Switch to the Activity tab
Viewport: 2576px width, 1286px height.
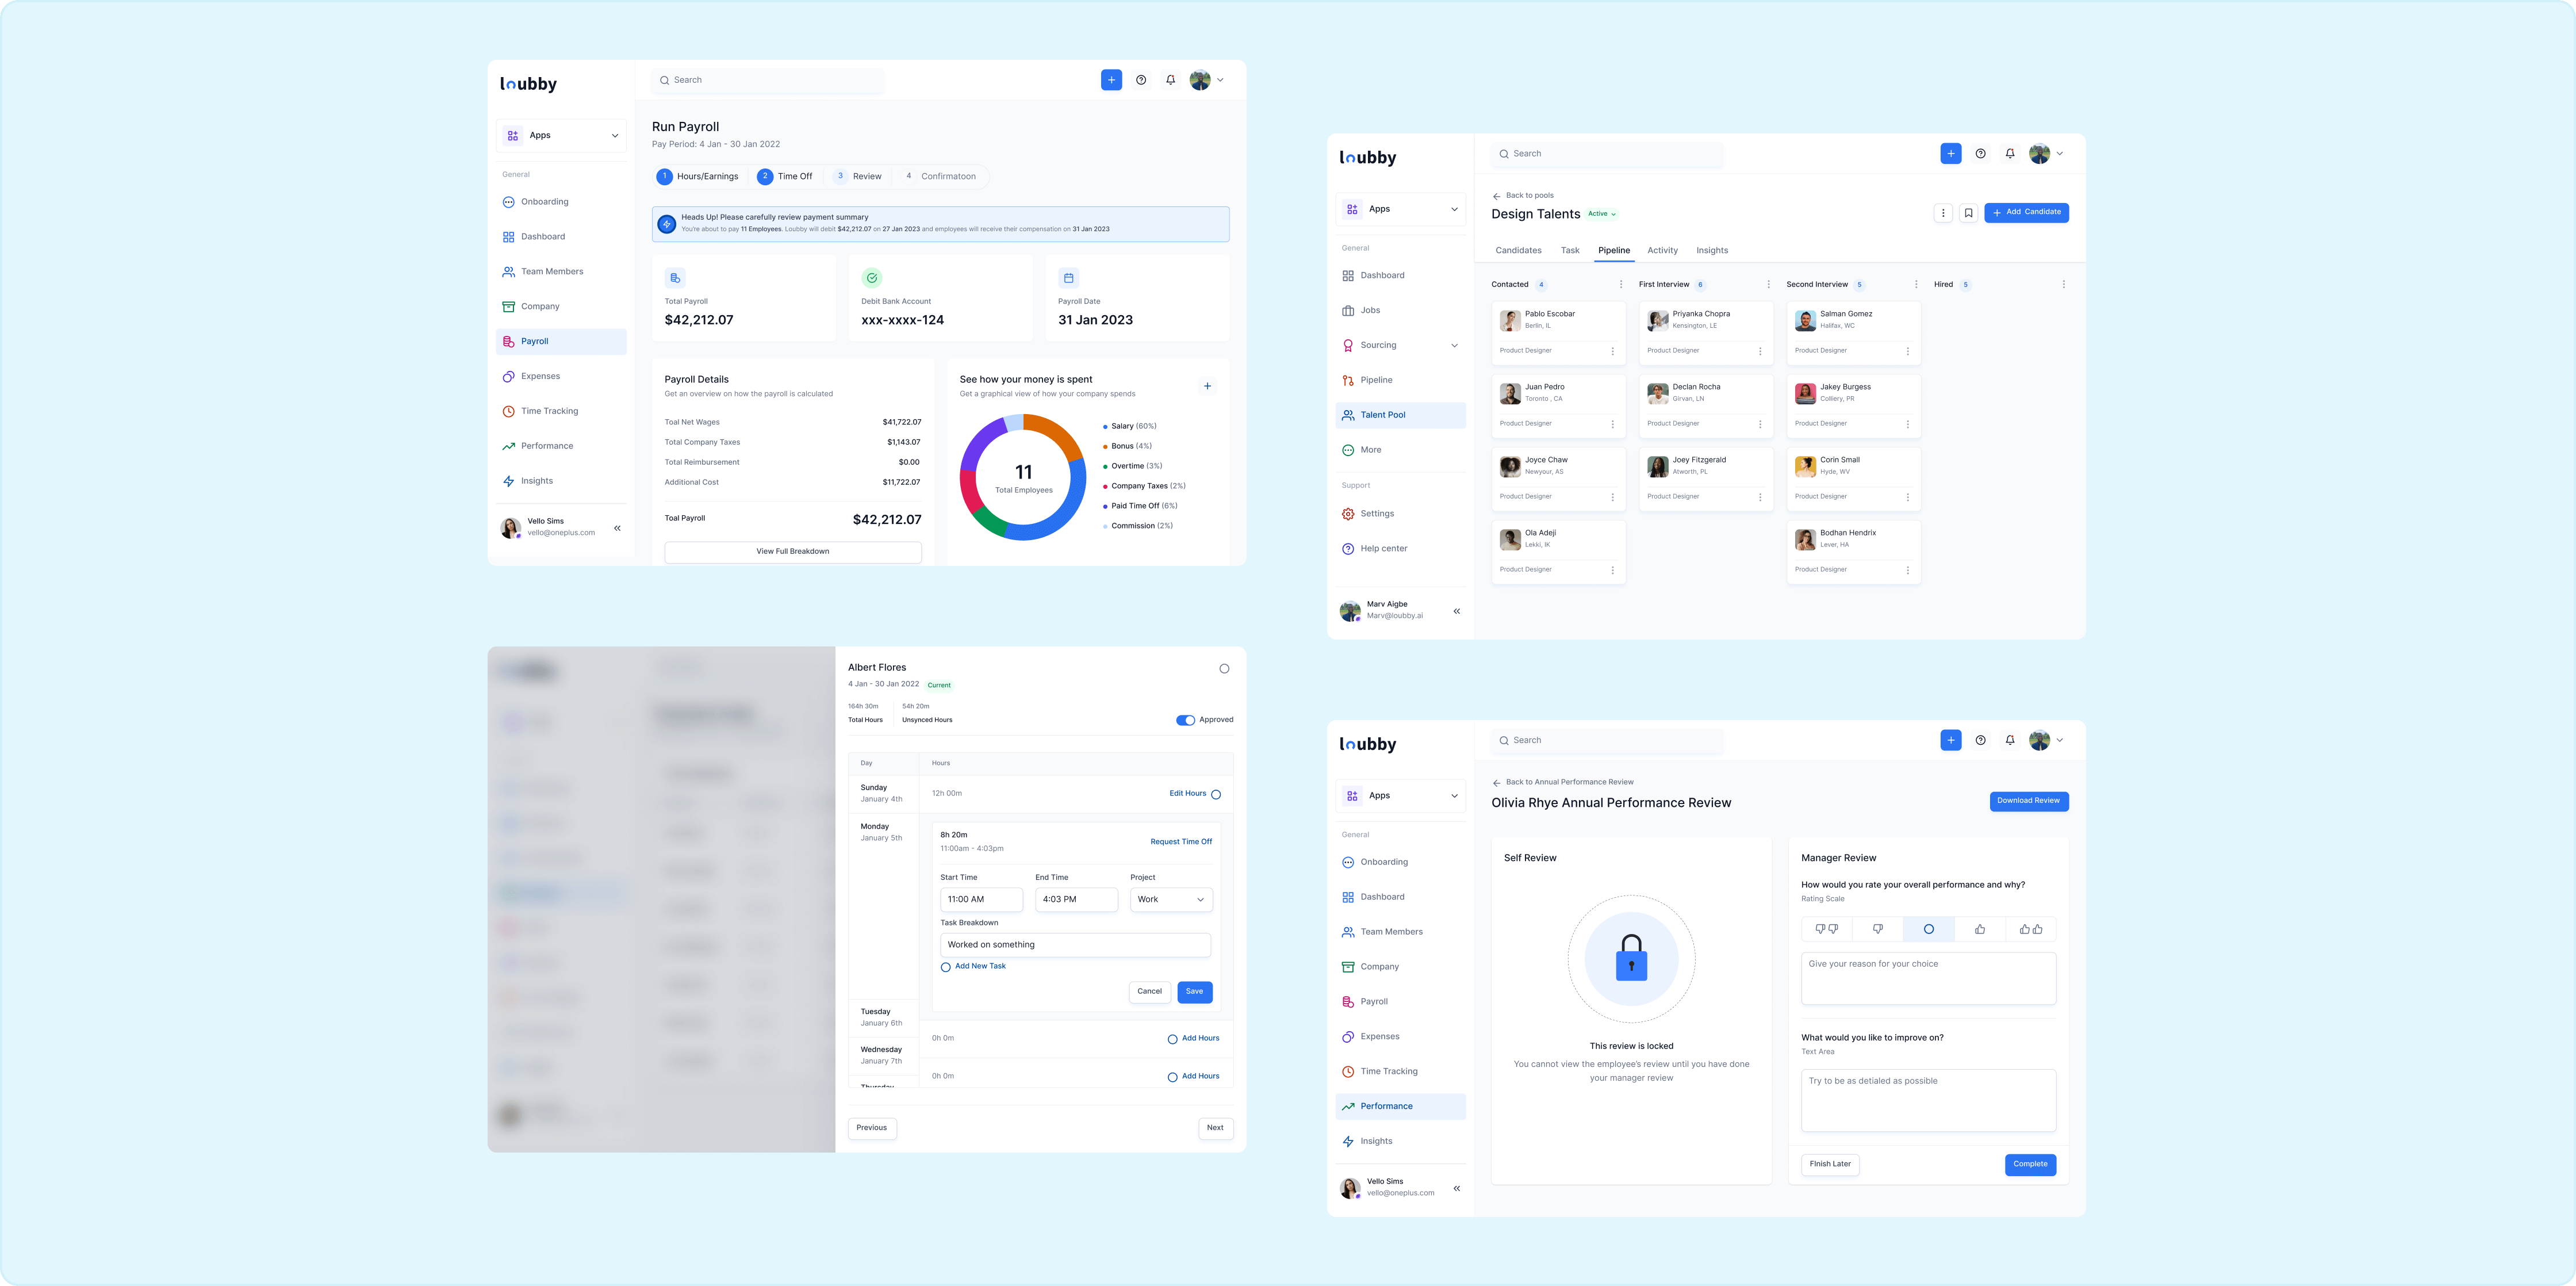tap(1662, 251)
